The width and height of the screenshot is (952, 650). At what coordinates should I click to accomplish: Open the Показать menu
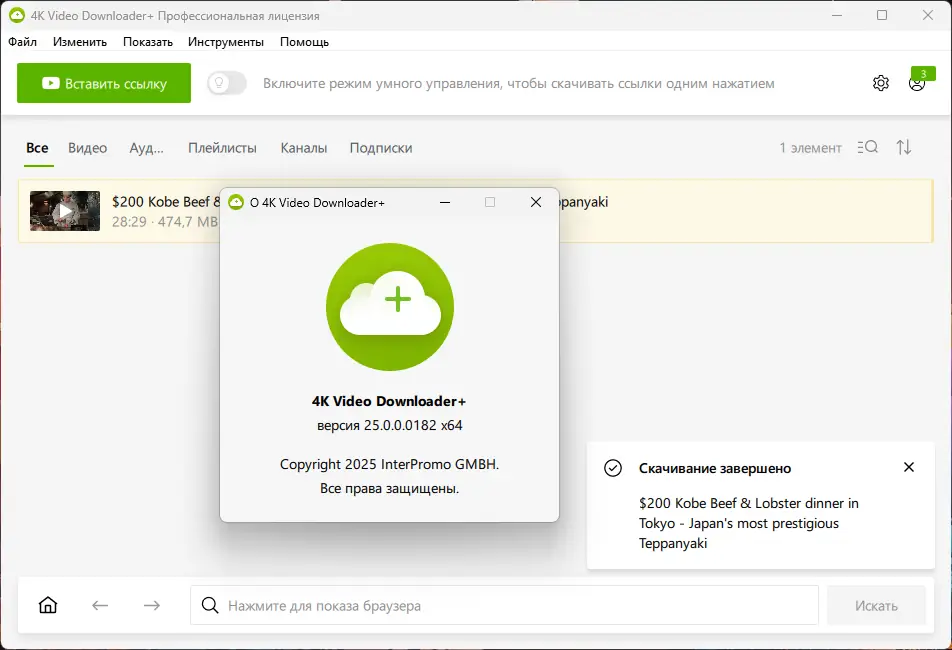point(148,42)
